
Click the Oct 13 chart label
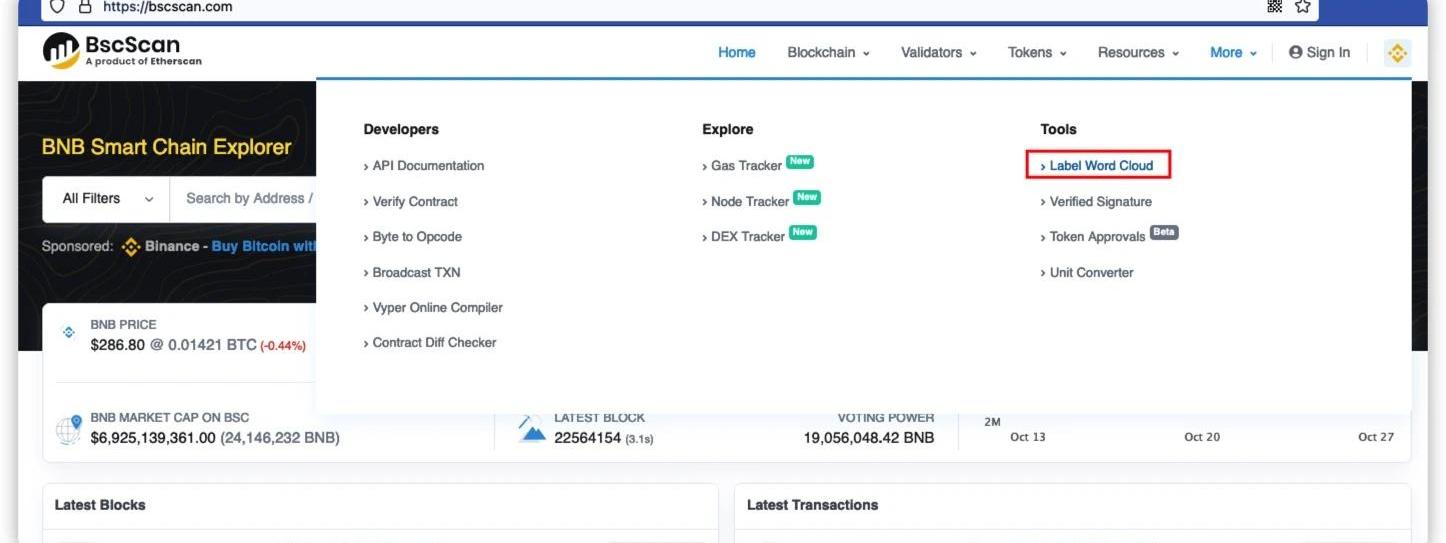(x=1028, y=437)
